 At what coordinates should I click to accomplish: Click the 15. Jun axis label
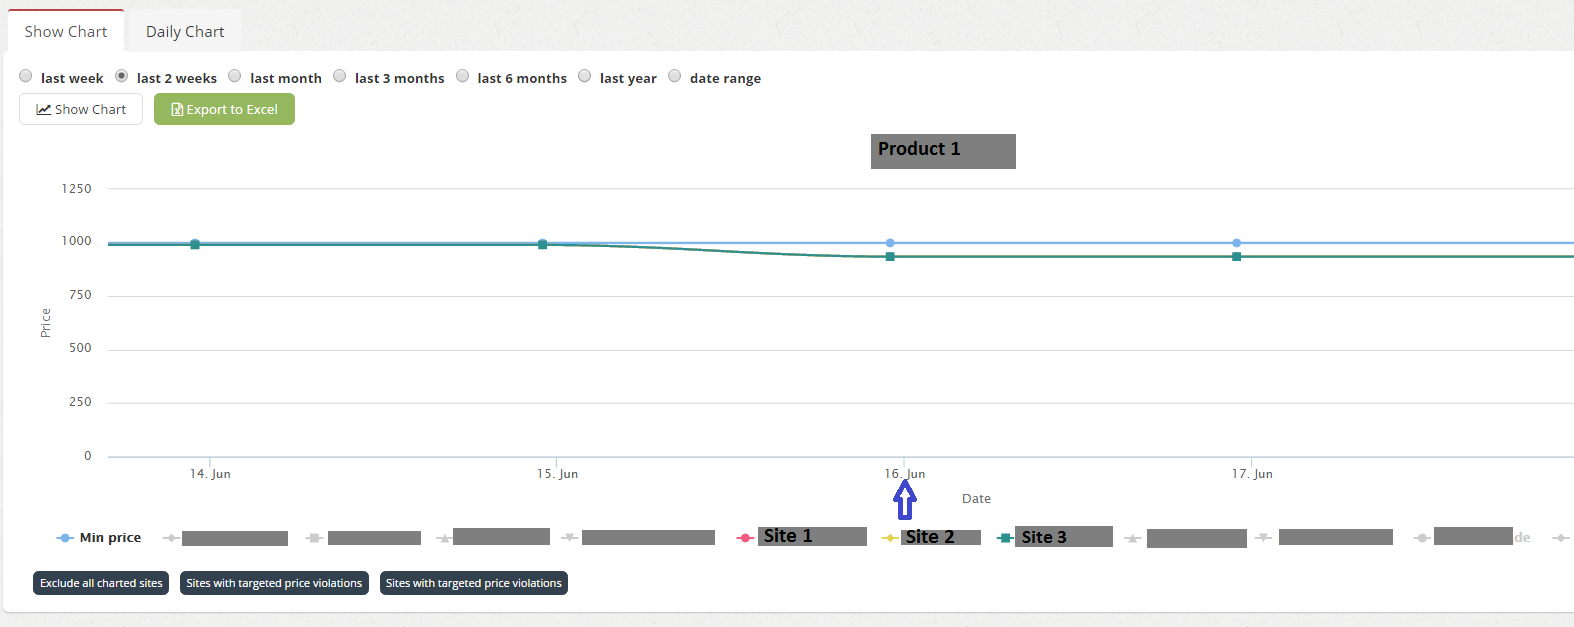[557, 474]
